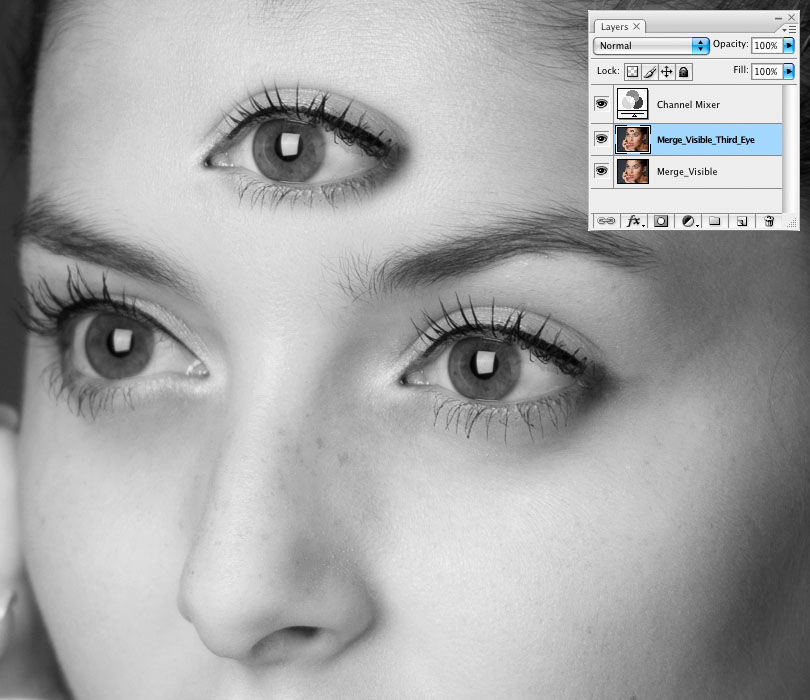
Task: Click the Opacity percentage field
Action: pyautogui.click(x=765, y=46)
